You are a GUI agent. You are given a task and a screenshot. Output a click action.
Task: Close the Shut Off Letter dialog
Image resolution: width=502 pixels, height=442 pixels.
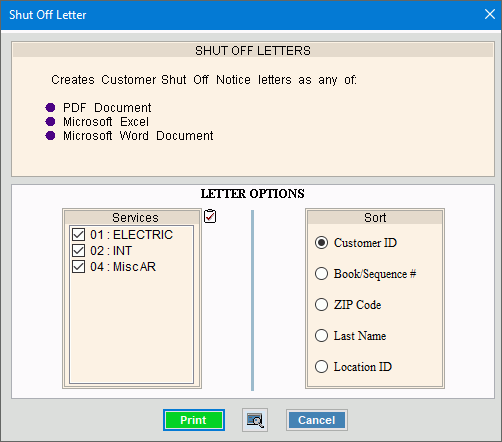(x=490, y=14)
